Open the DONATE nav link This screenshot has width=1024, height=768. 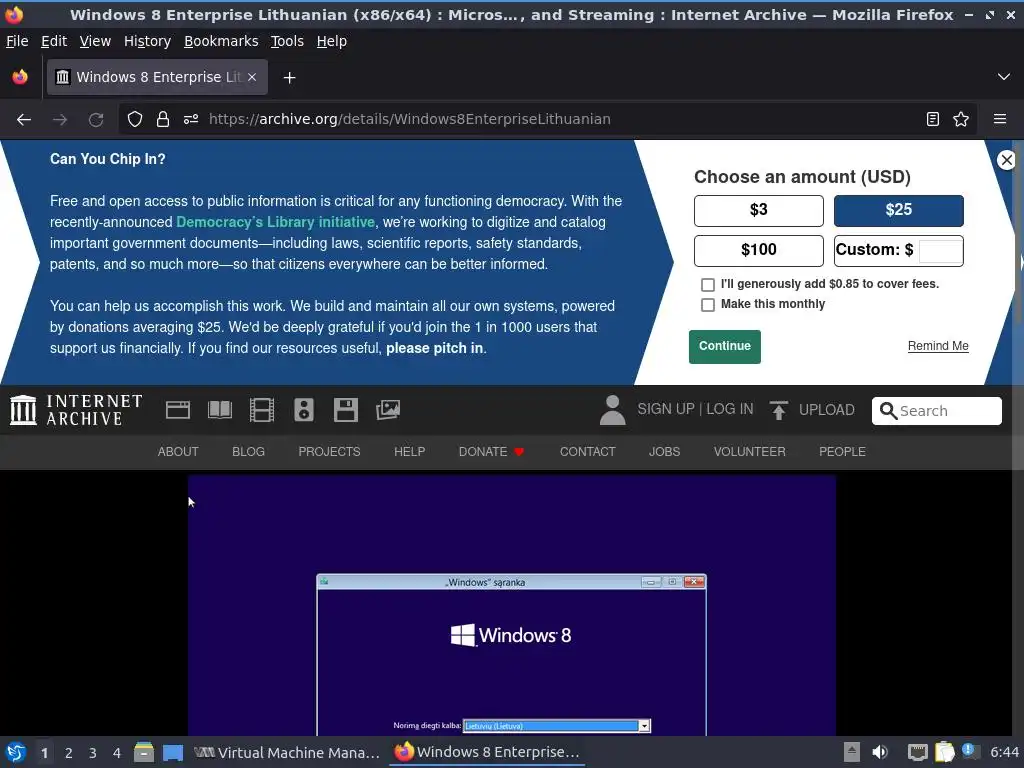491,452
